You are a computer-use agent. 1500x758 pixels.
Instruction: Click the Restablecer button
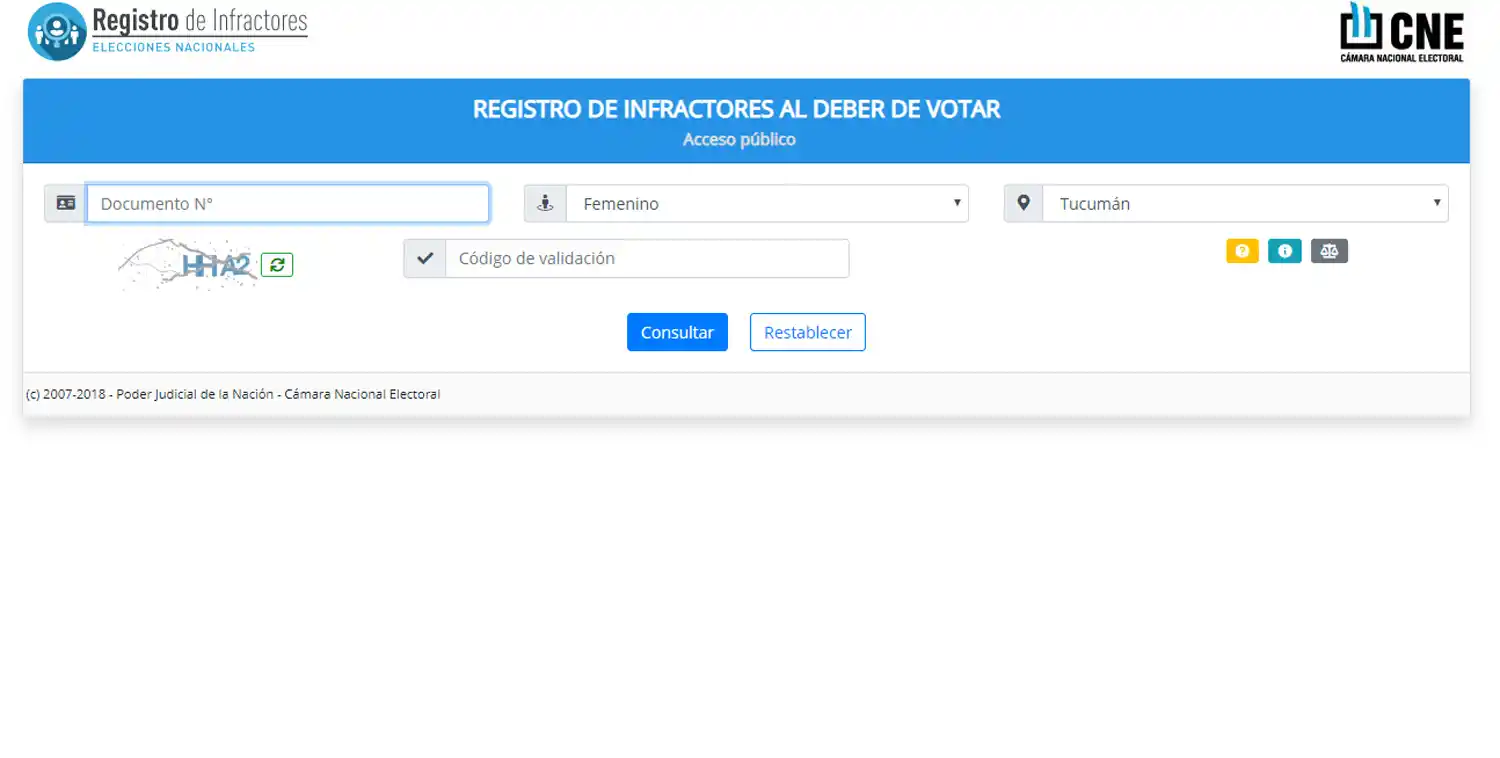(807, 331)
